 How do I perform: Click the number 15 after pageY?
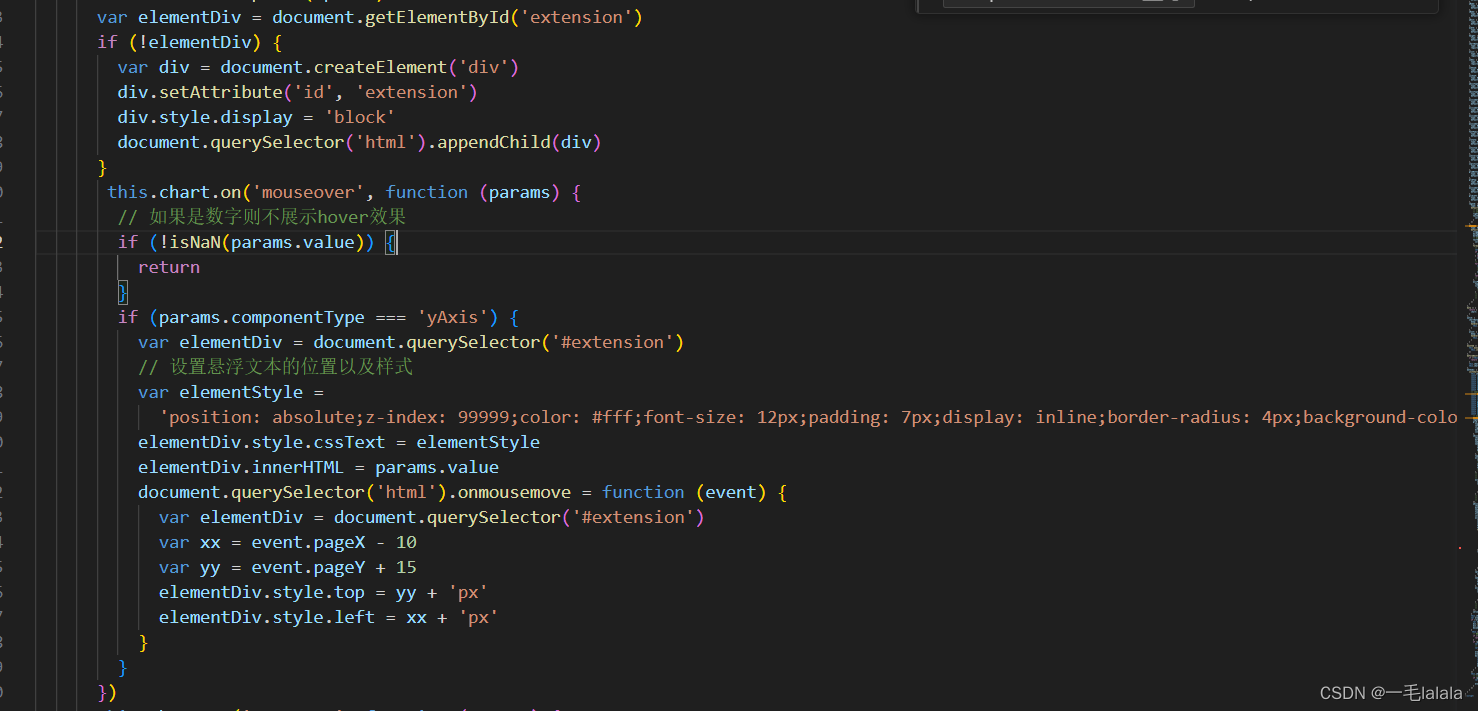pos(406,567)
